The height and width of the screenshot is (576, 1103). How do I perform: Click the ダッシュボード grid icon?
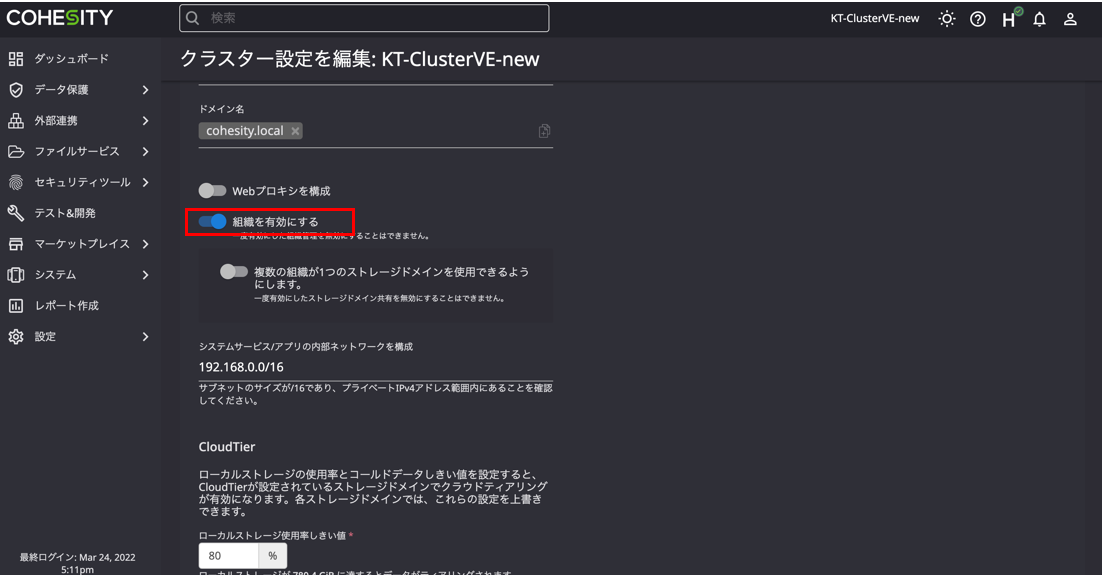[x=15, y=58]
